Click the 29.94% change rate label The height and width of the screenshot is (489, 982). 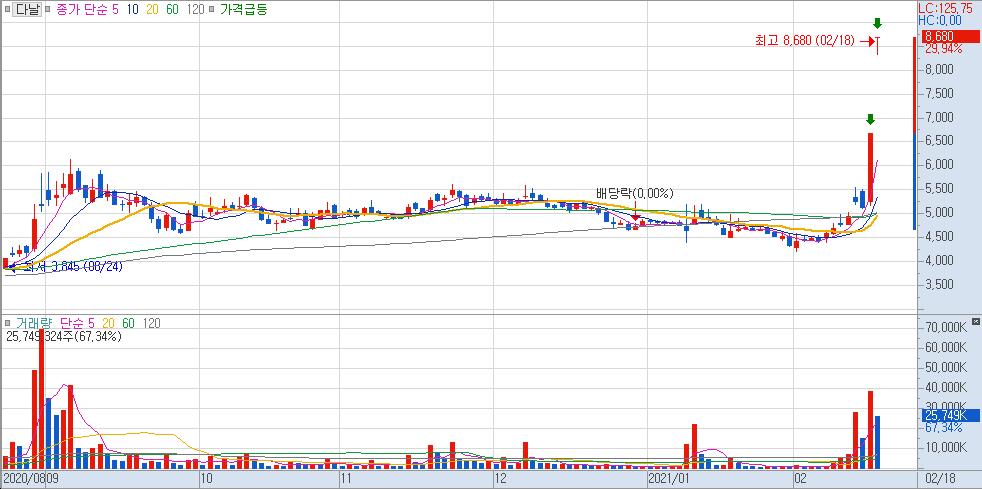[x=943, y=49]
